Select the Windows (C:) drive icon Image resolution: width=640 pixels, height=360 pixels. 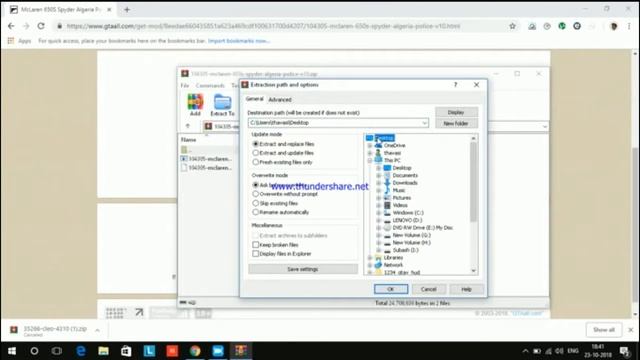387,213
